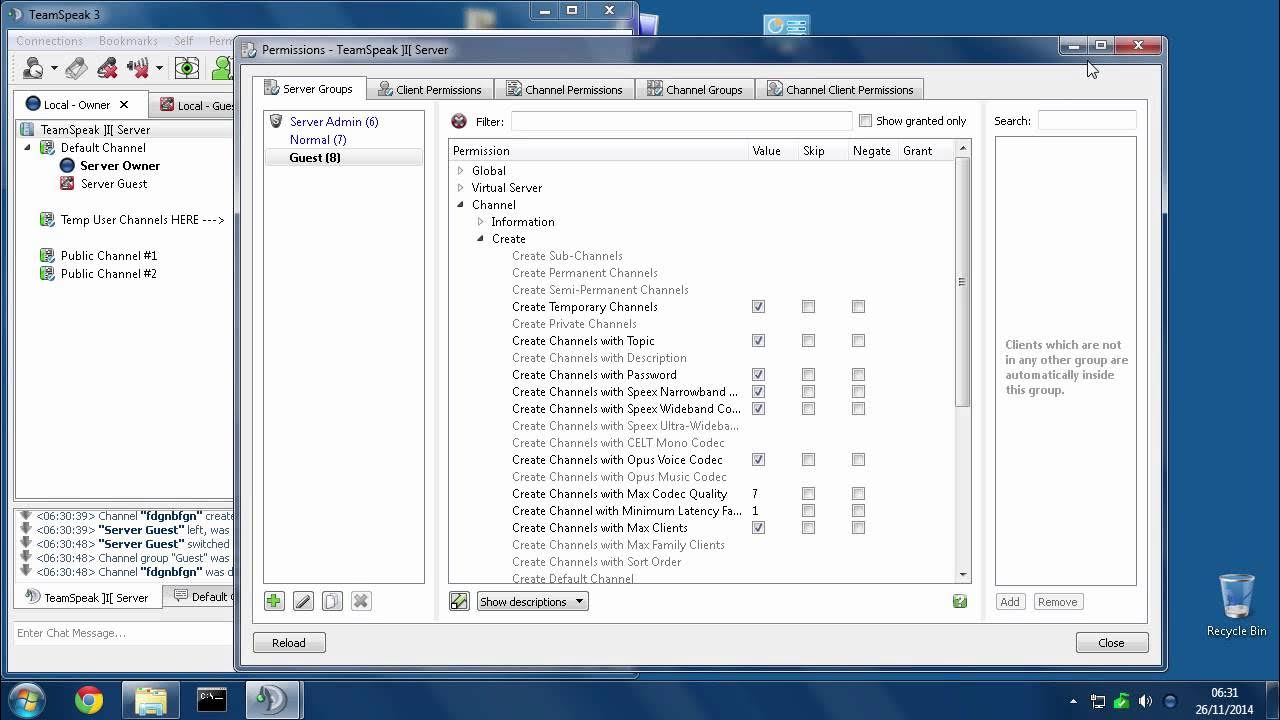Click the Public Channel #2 icon
Screen dimensions: 1280x720
tap(47, 274)
